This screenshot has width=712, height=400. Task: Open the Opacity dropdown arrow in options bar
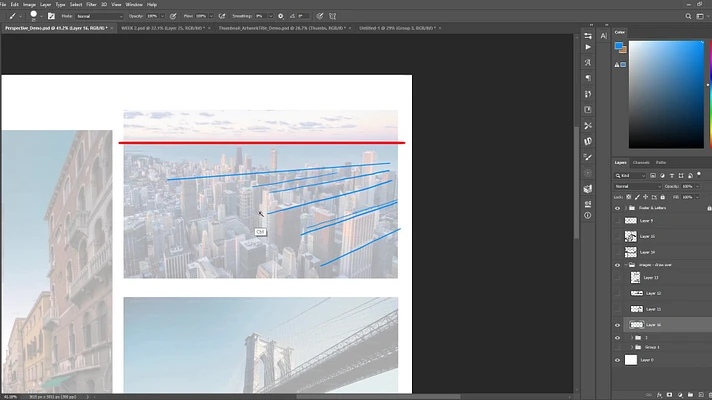[x=162, y=16]
